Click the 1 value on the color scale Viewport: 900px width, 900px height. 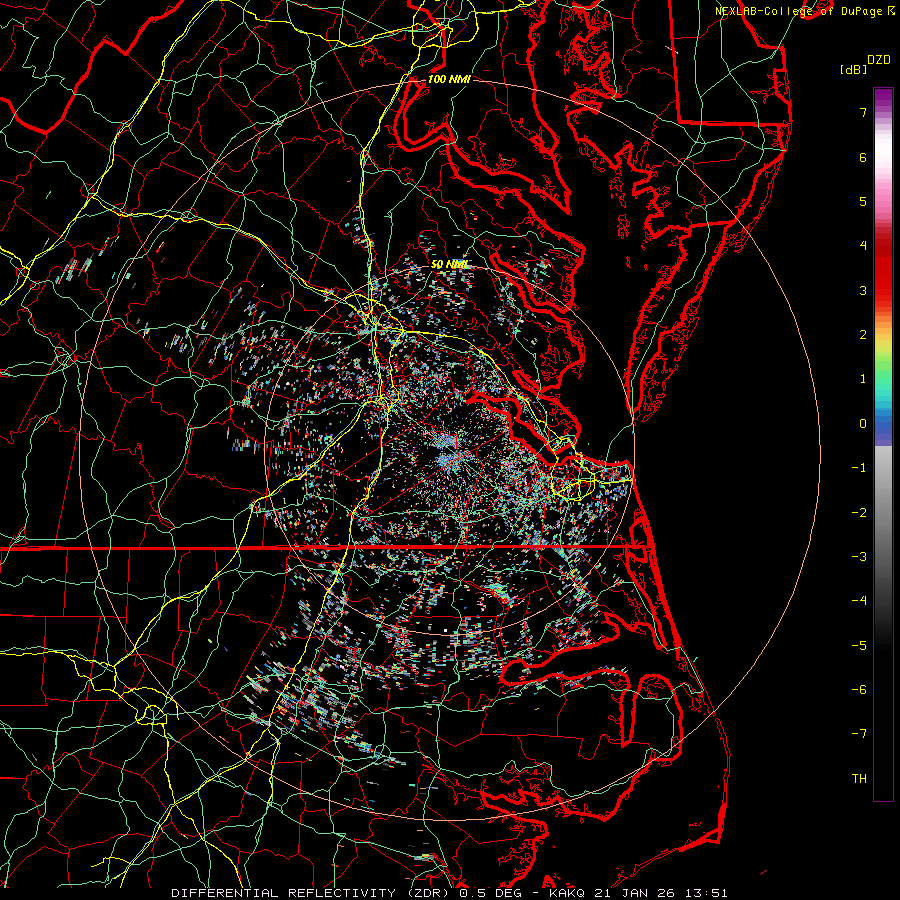click(863, 379)
